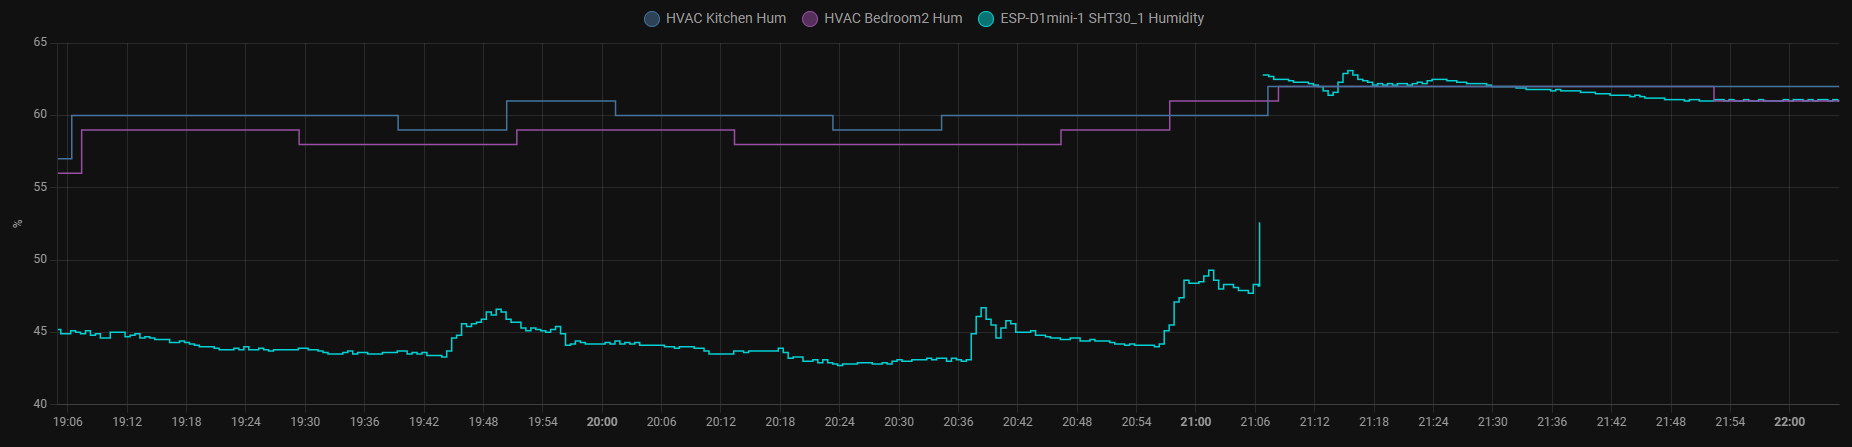
Task: Hide the HVAC Bedroom2 Hum series label
Action: tap(893, 19)
